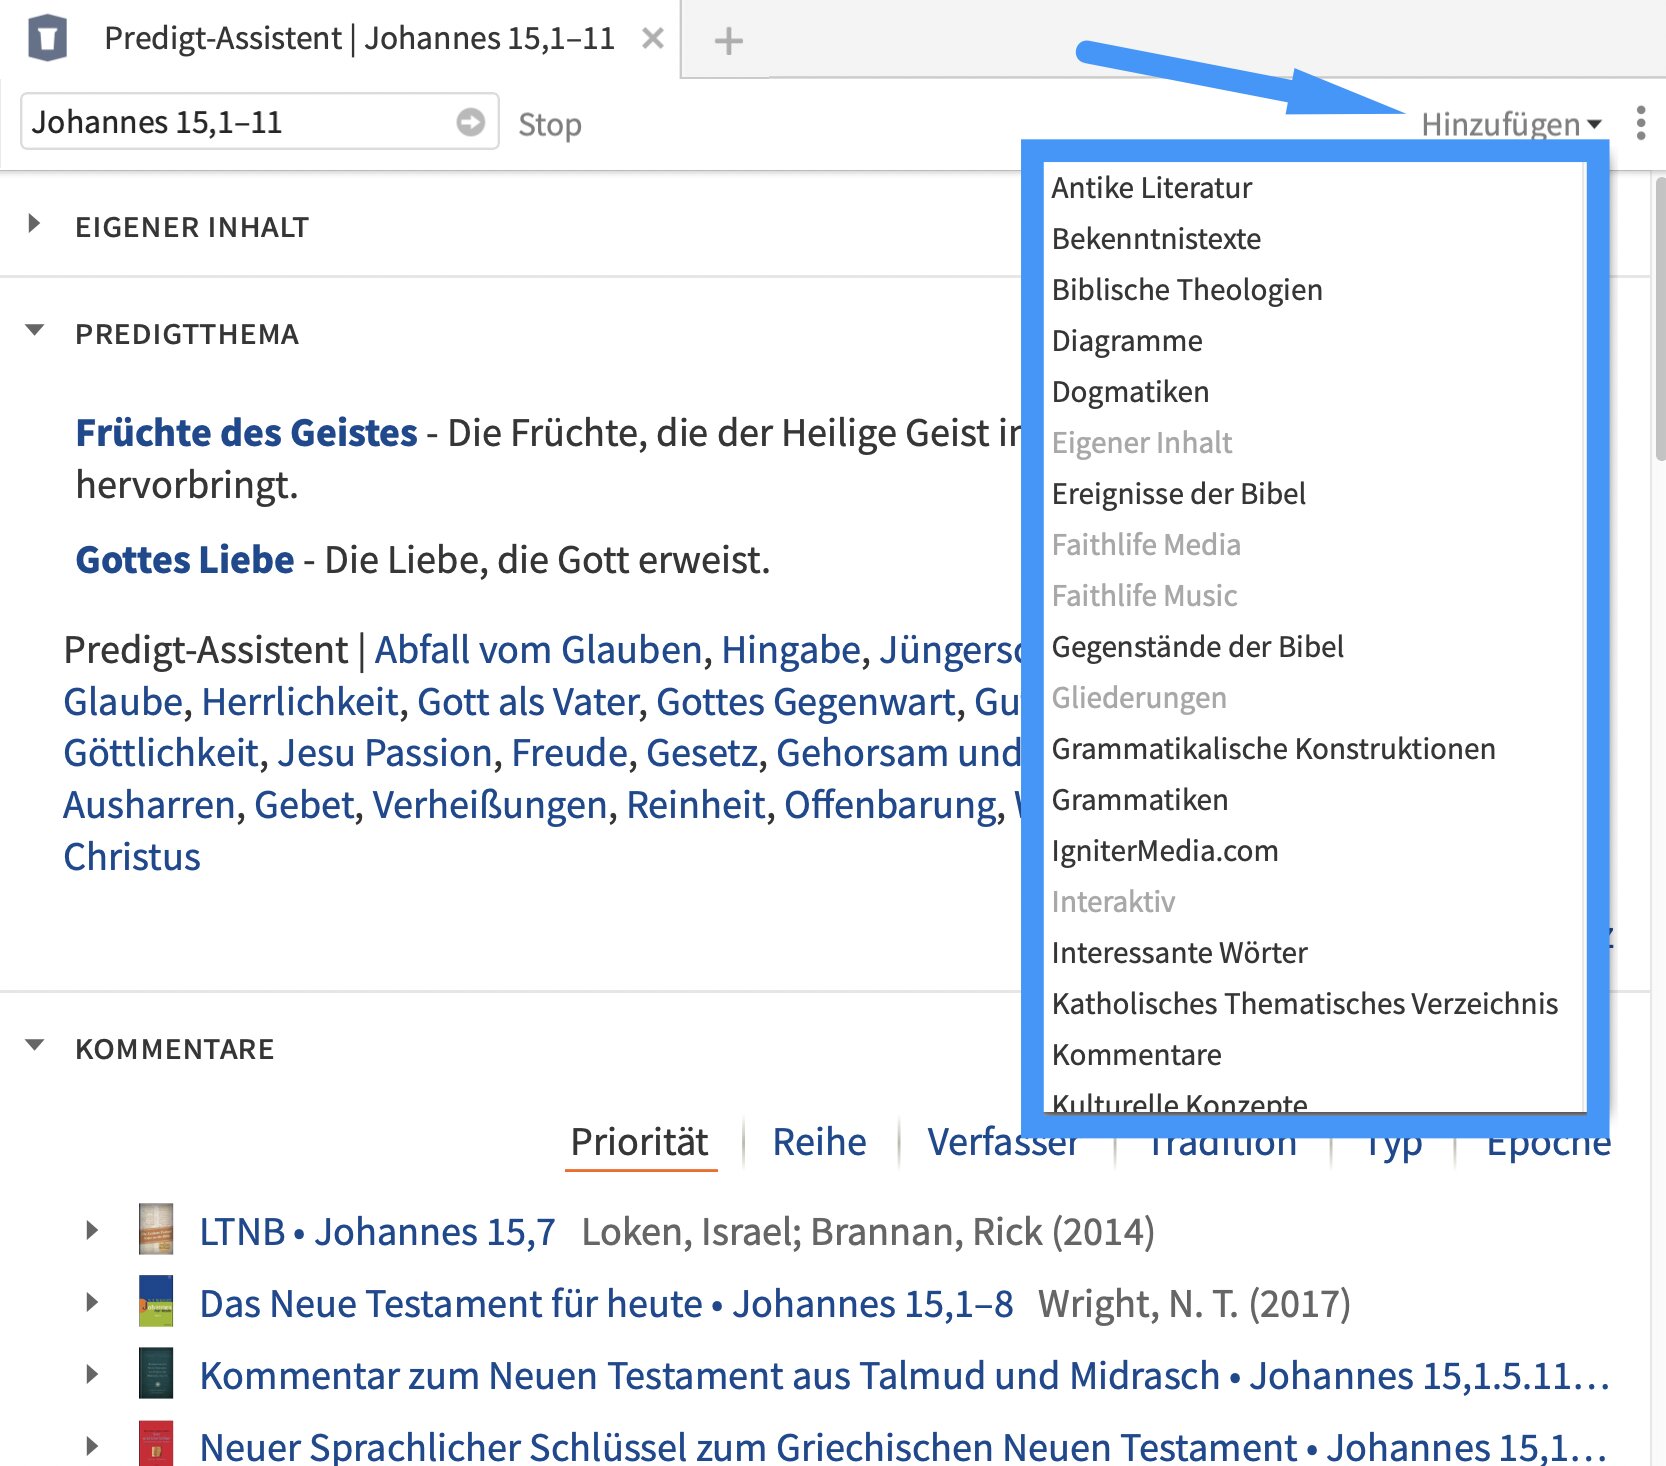Select Interessante Wörter from menu
This screenshot has height=1466, width=1666.
click(1179, 953)
